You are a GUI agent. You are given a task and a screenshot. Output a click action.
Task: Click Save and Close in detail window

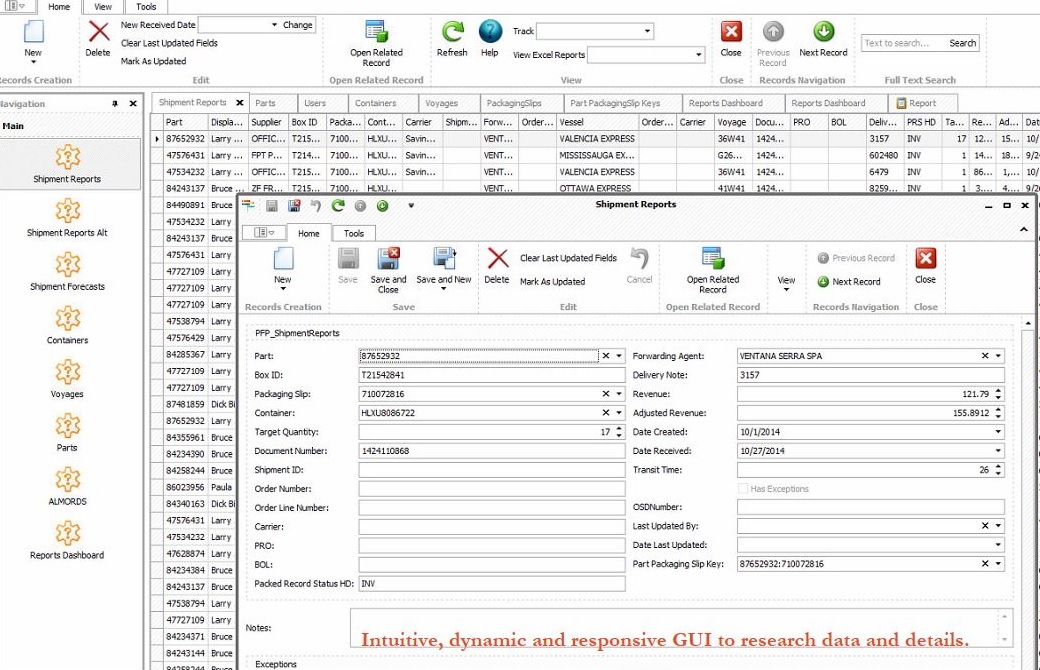point(388,271)
